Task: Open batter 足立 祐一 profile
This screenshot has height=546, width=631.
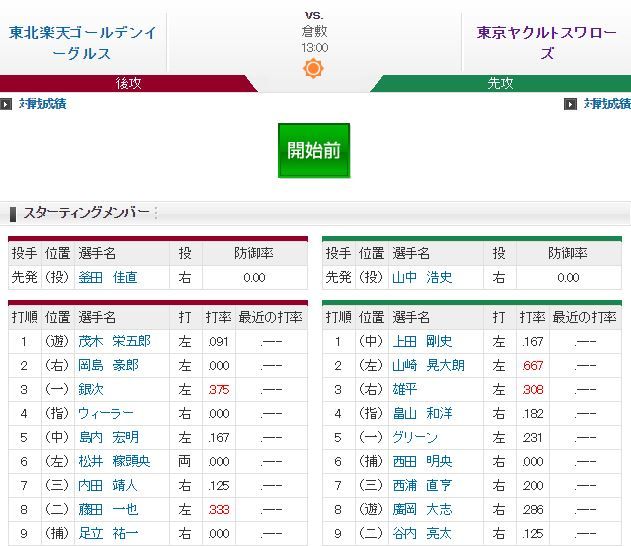Action: (108, 534)
